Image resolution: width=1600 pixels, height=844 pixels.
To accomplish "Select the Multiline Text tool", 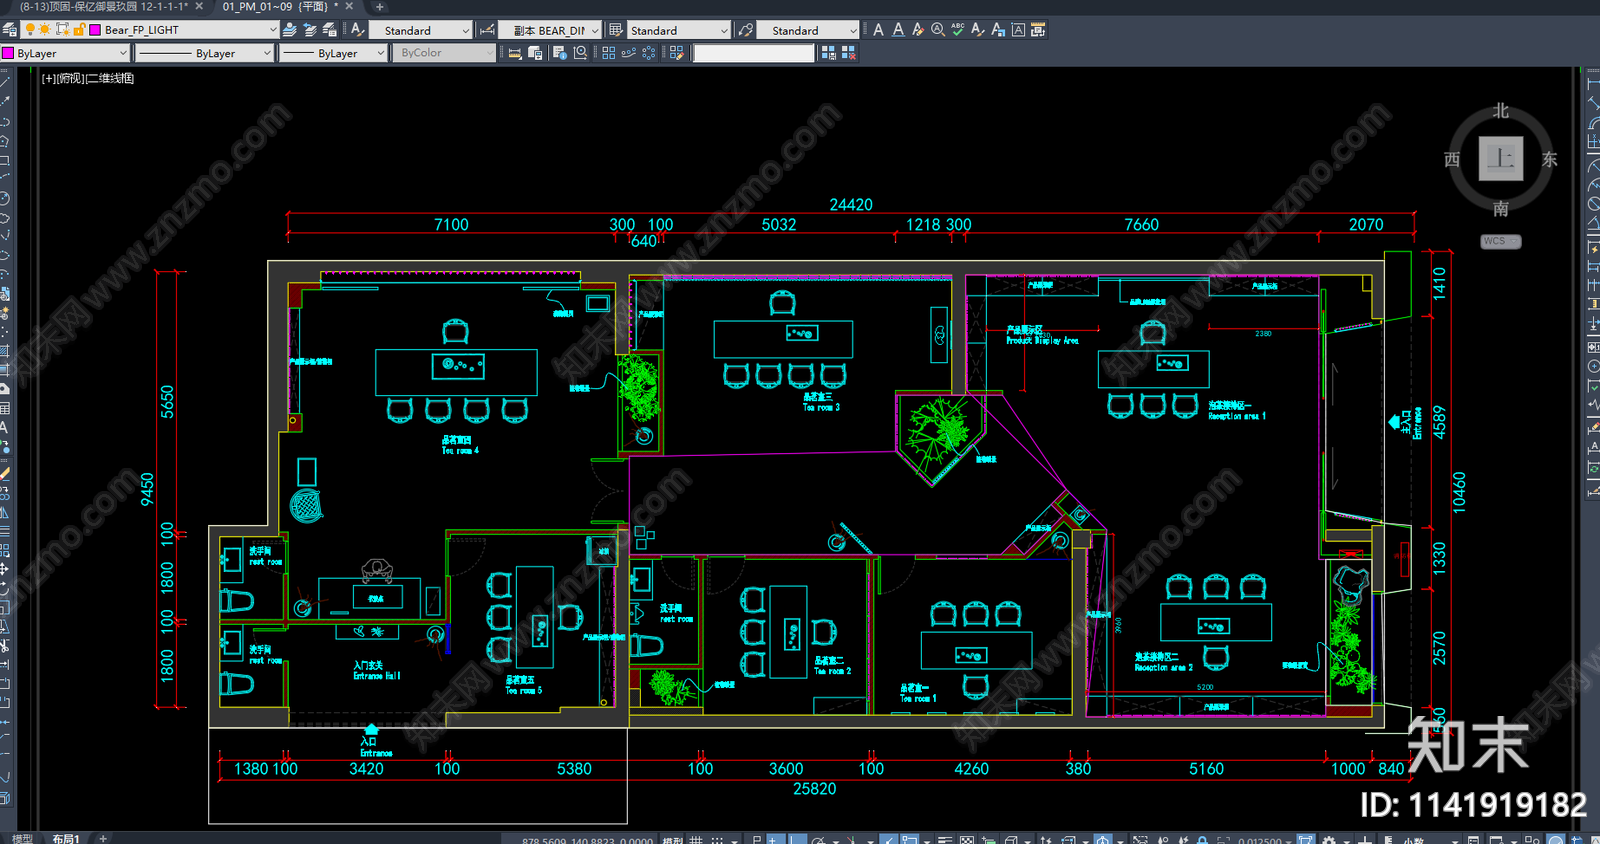I will point(878,30).
